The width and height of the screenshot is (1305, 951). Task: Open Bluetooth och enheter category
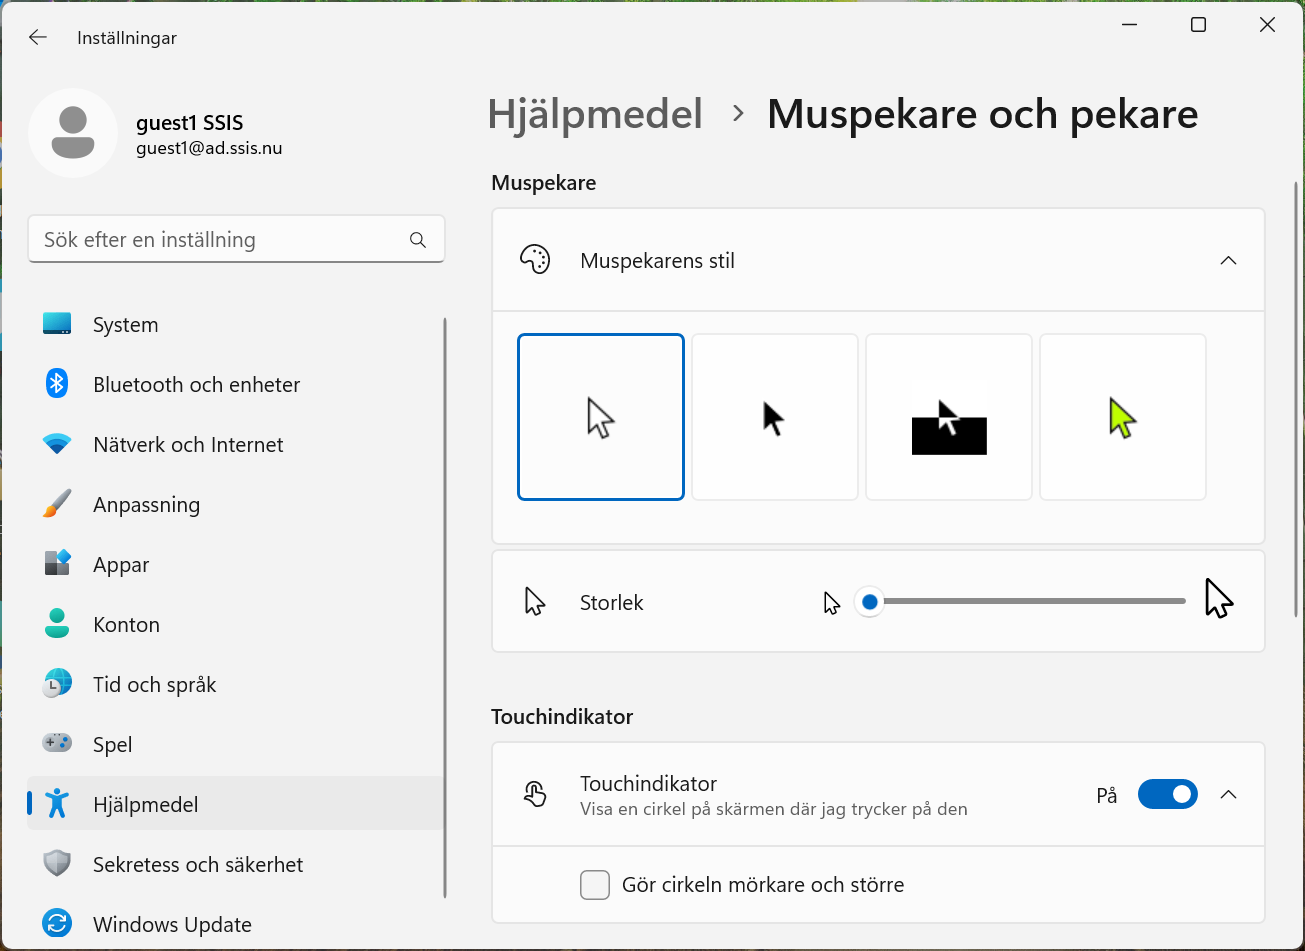click(236, 384)
